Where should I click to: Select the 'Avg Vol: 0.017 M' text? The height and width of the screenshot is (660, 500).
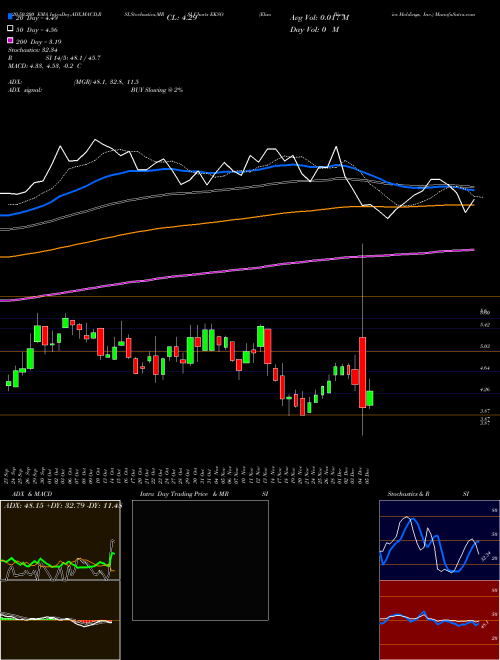[319, 18]
